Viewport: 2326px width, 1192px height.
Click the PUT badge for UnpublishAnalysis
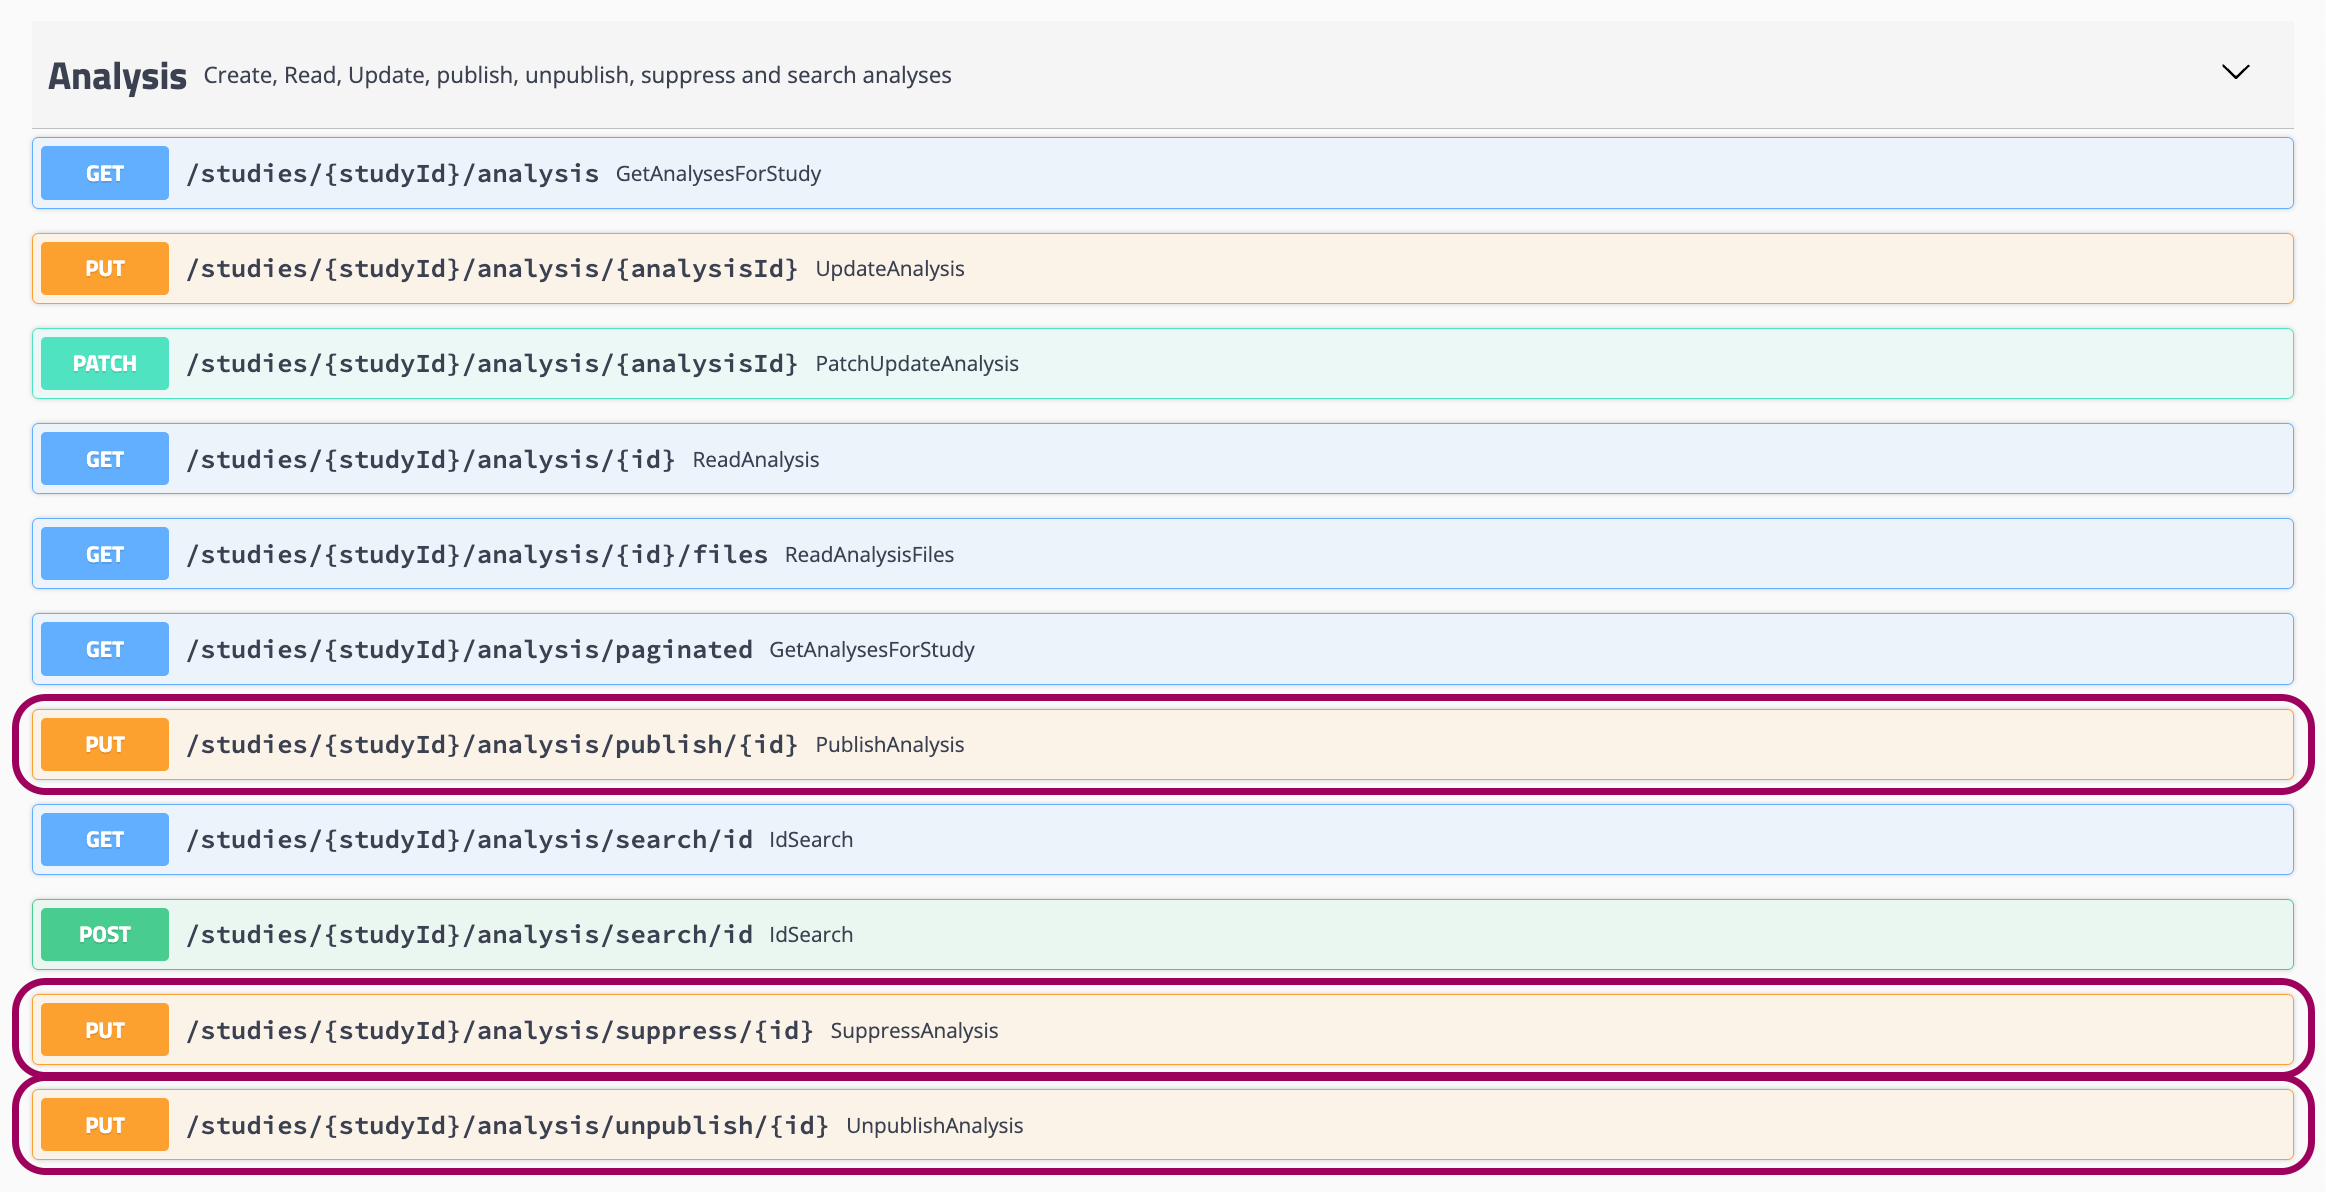click(x=104, y=1123)
